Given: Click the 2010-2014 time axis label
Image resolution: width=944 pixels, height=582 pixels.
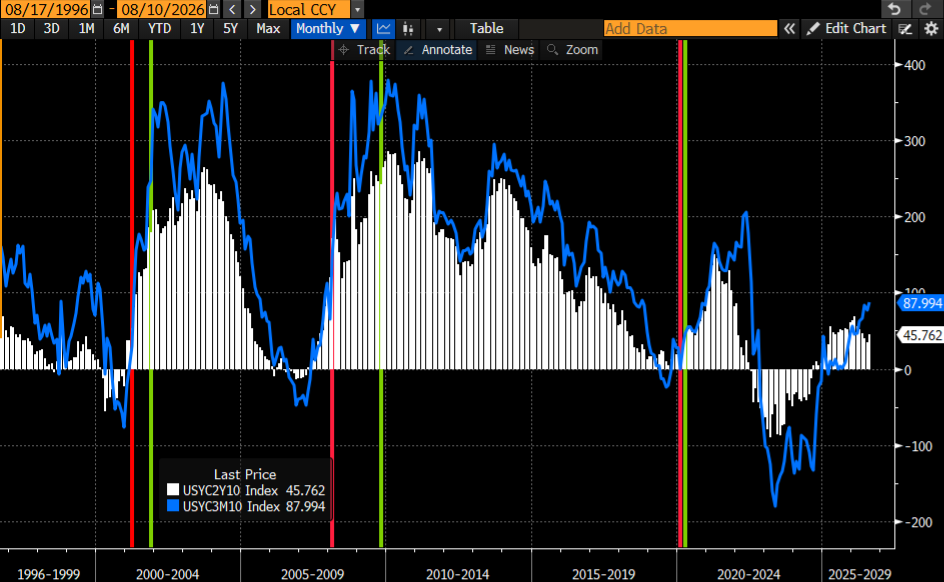Looking at the screenshot, I should click(458, 574).
